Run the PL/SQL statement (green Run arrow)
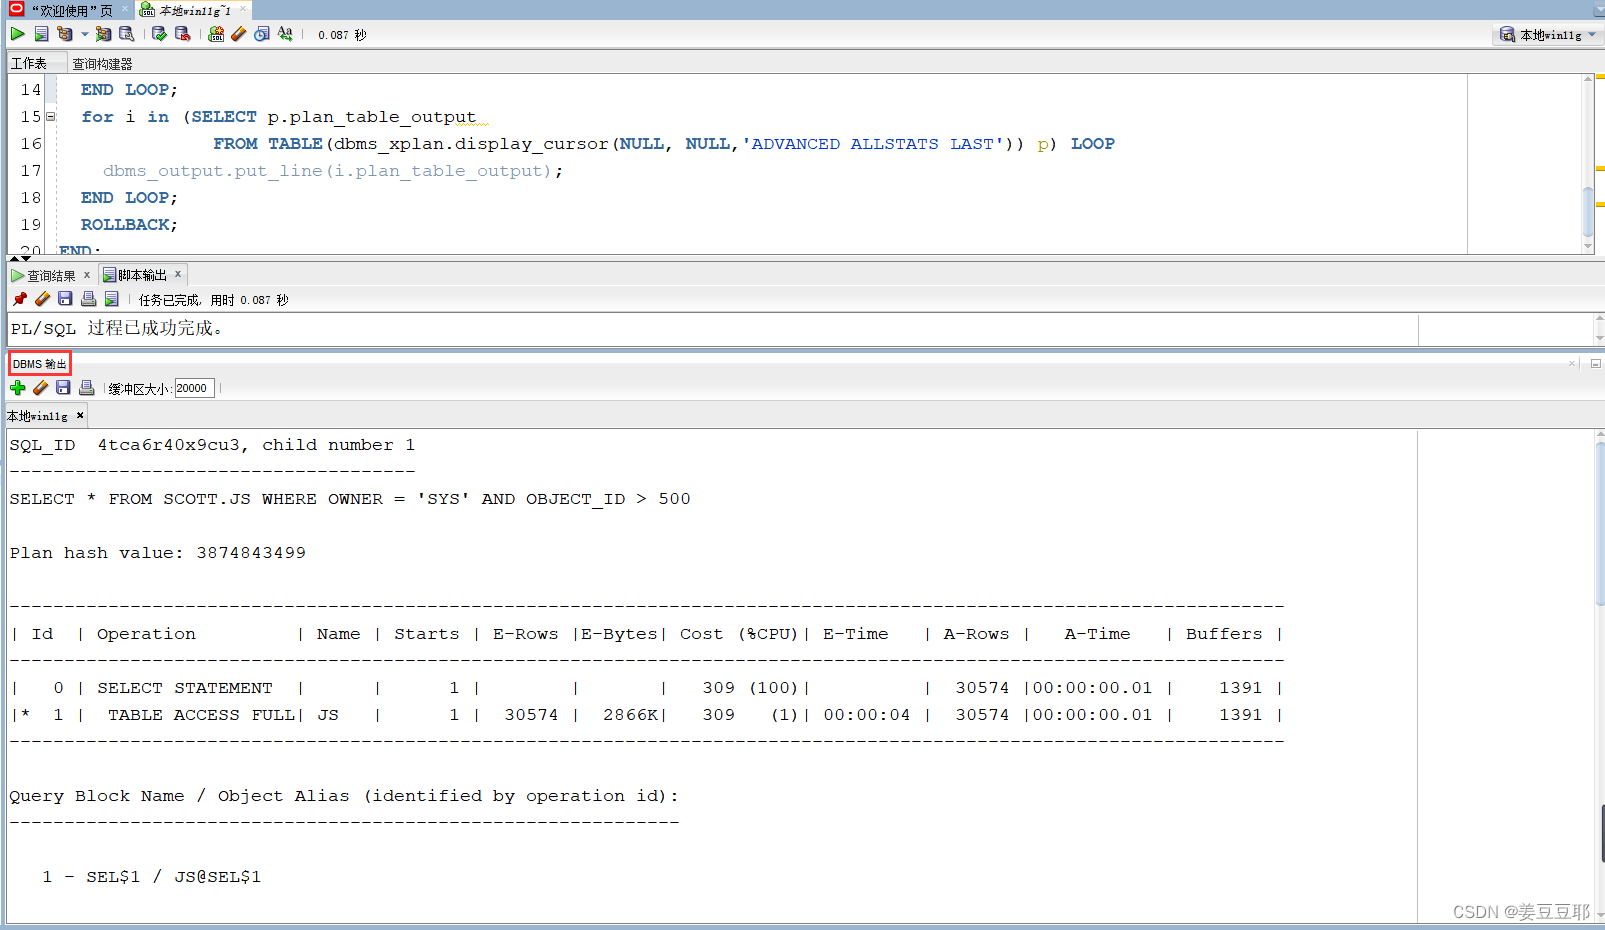Screen dimensions: 1605x930 pyautogui.click(x=17, y=33)
